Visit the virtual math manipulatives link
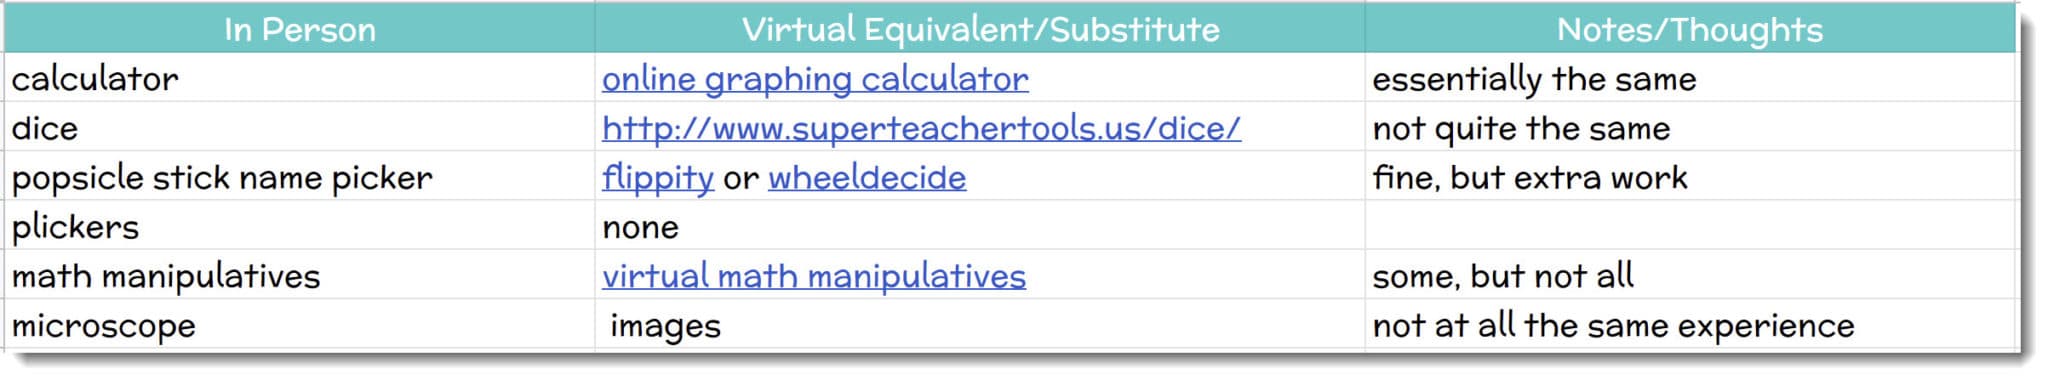 (x=814, y=276)
